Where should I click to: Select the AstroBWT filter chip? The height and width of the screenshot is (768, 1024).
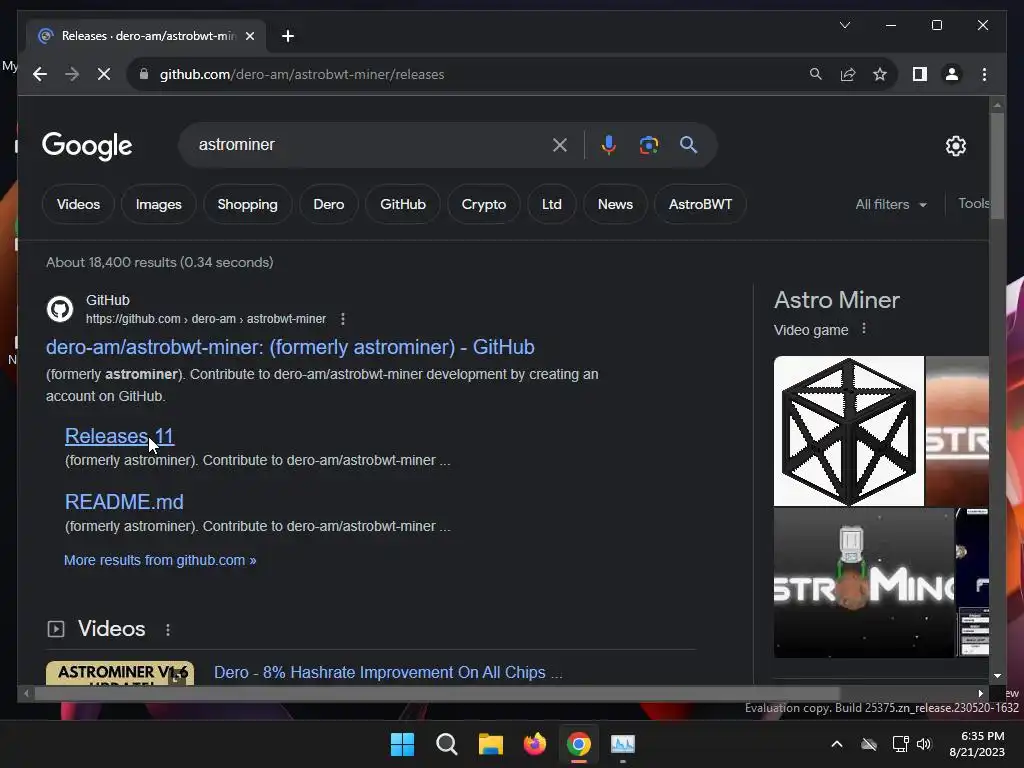(700, 204)
